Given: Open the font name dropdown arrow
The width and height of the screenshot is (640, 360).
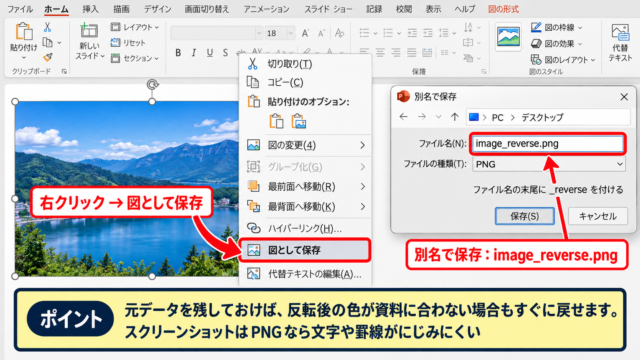Looking at the screenshot, I should (259, 33).
